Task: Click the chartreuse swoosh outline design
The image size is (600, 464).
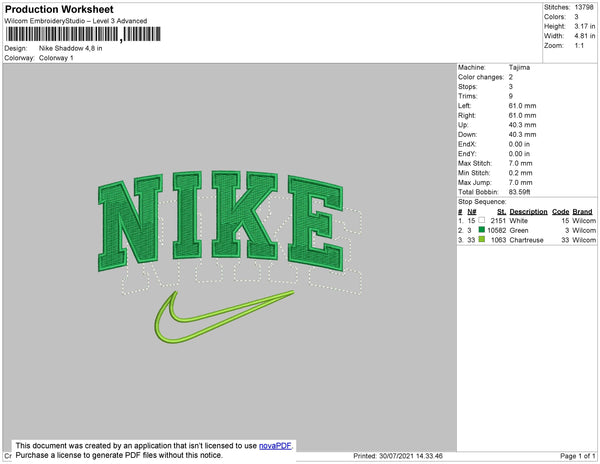Action: [x=224, y=317]
